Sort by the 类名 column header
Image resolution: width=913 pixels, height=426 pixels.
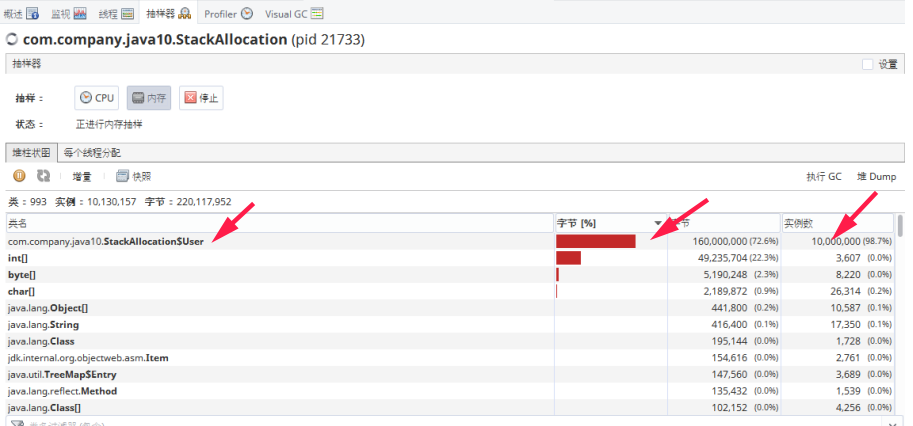click(280, 223)
